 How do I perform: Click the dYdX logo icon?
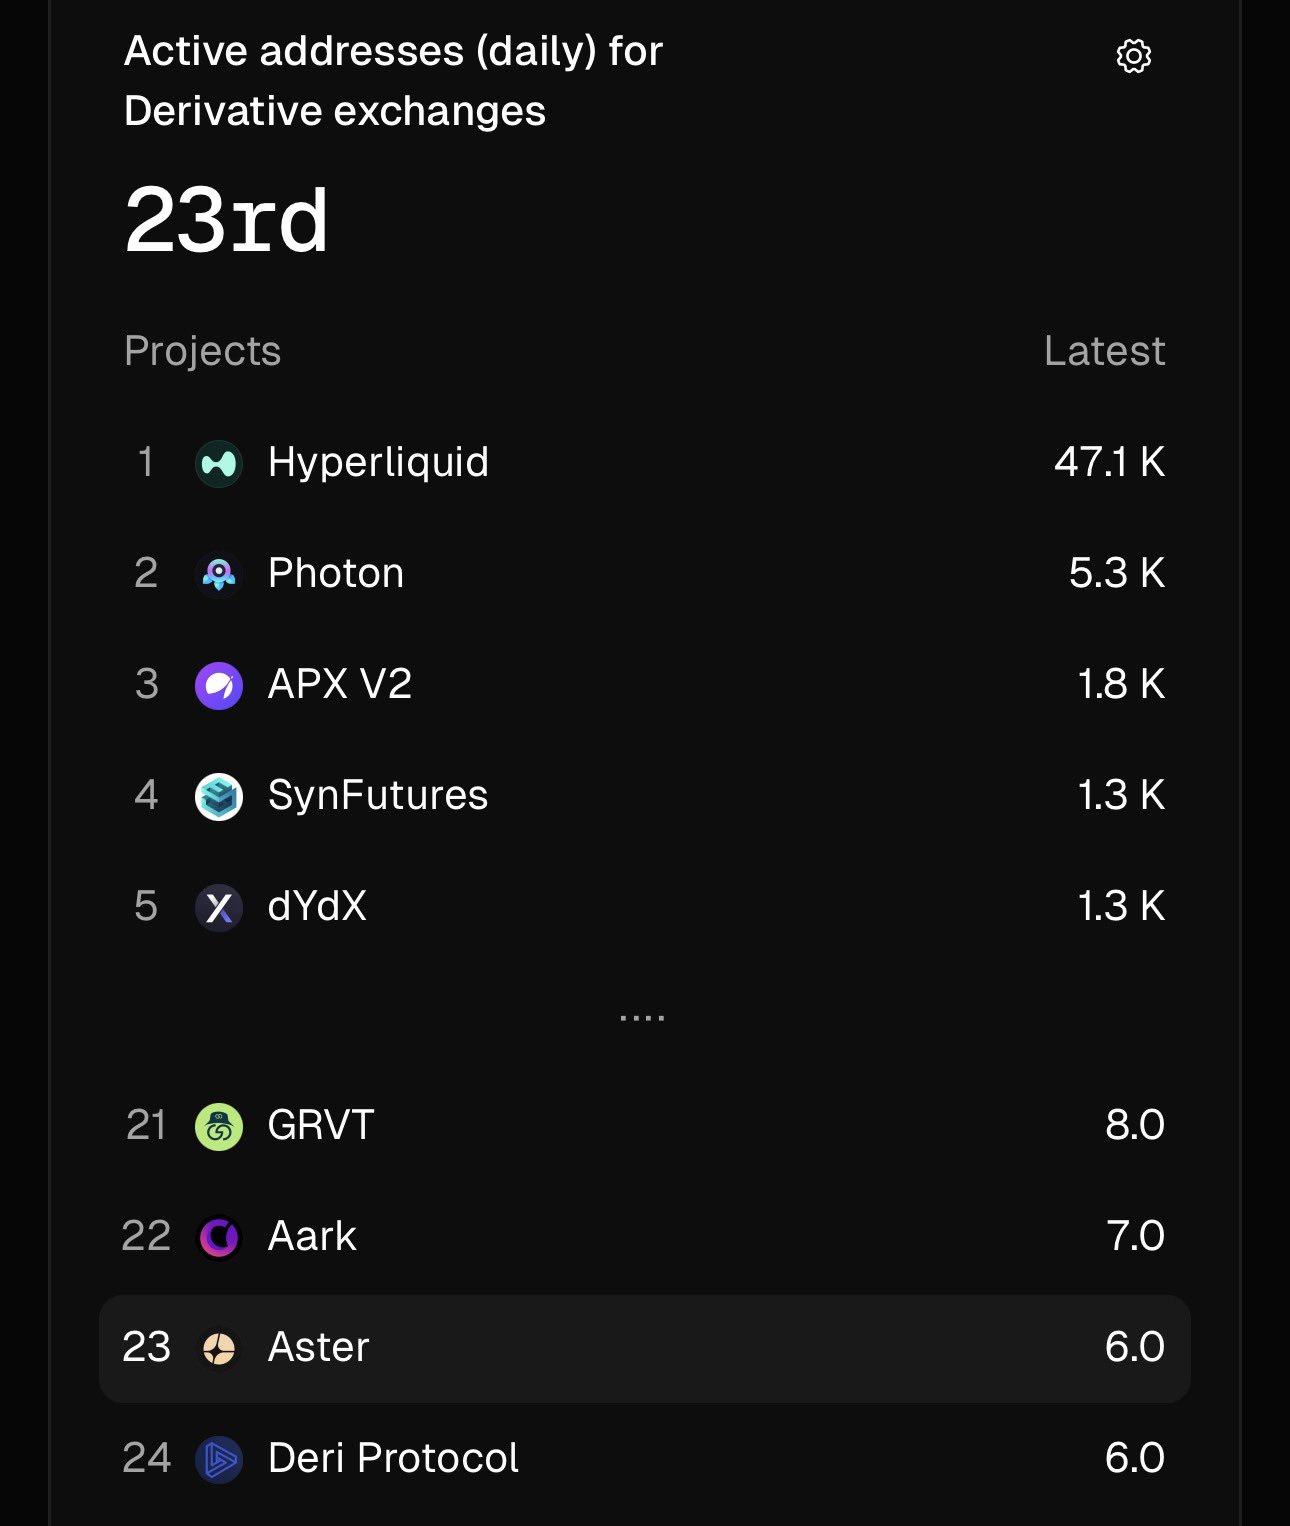tap(219, 908)
